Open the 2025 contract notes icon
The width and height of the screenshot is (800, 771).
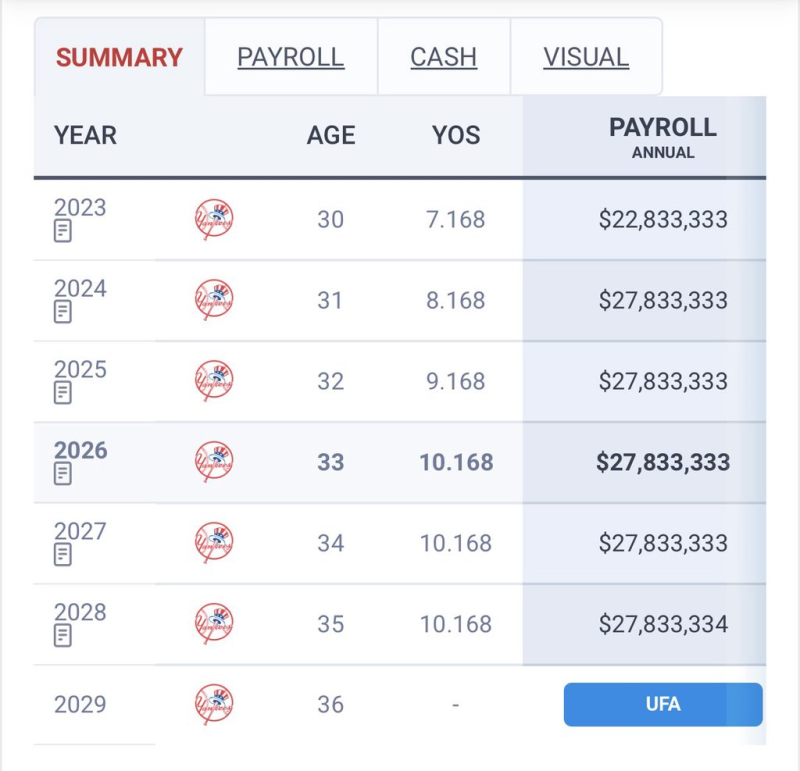coord(63,393)
